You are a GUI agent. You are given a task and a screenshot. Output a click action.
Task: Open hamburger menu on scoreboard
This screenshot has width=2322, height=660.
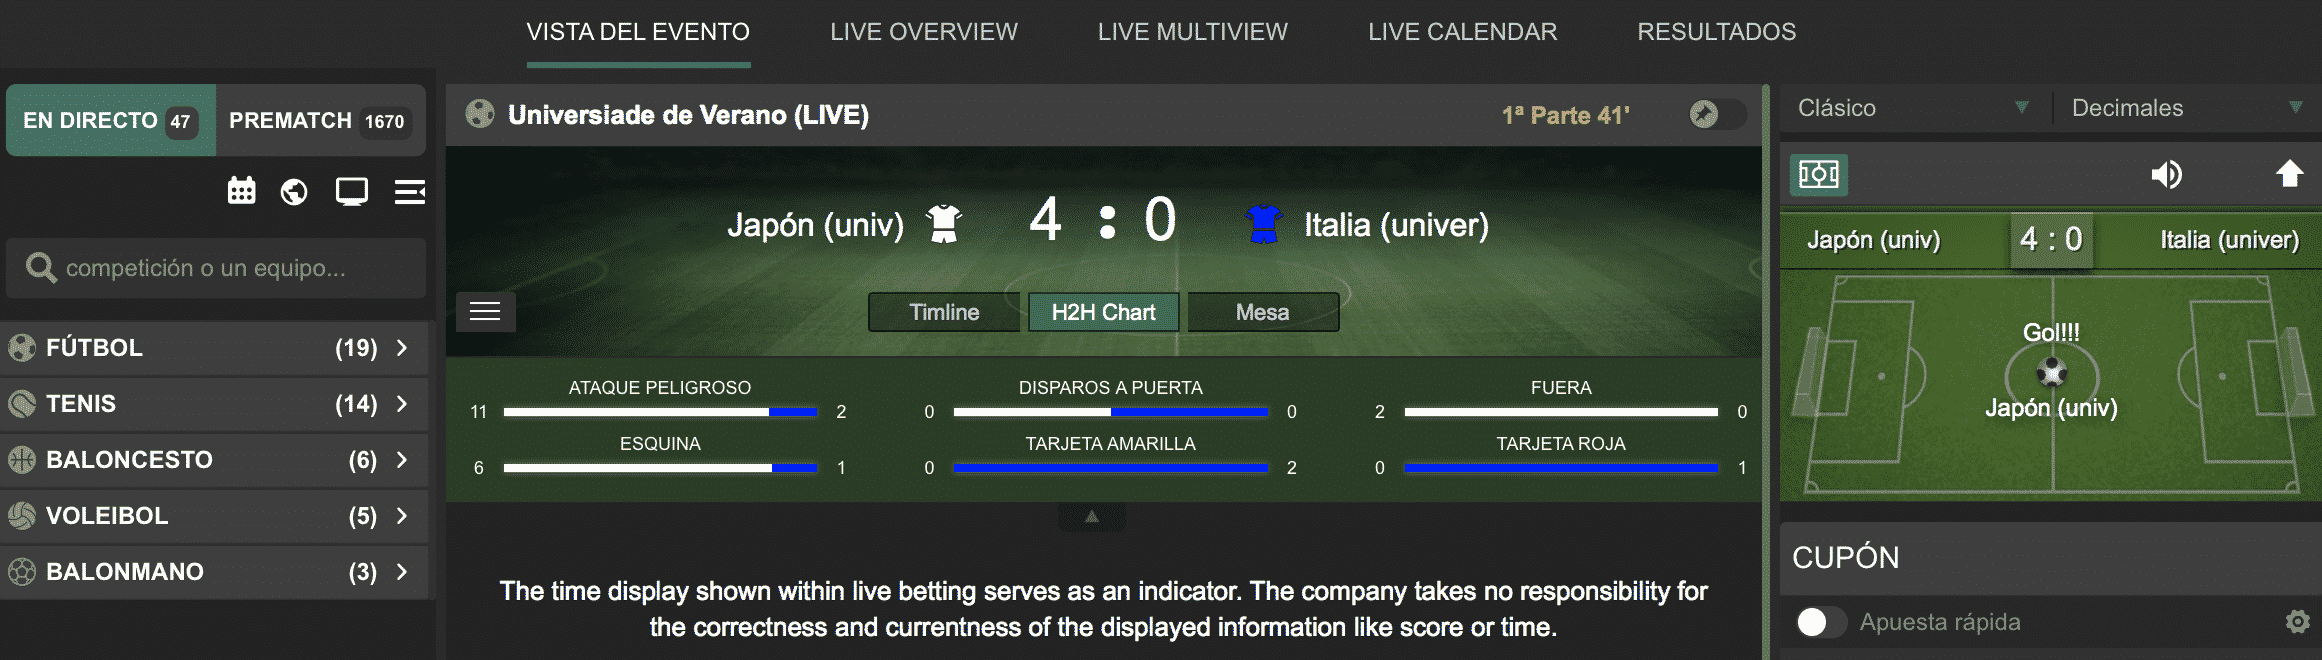pyautogui.click(x=485, y=312)
